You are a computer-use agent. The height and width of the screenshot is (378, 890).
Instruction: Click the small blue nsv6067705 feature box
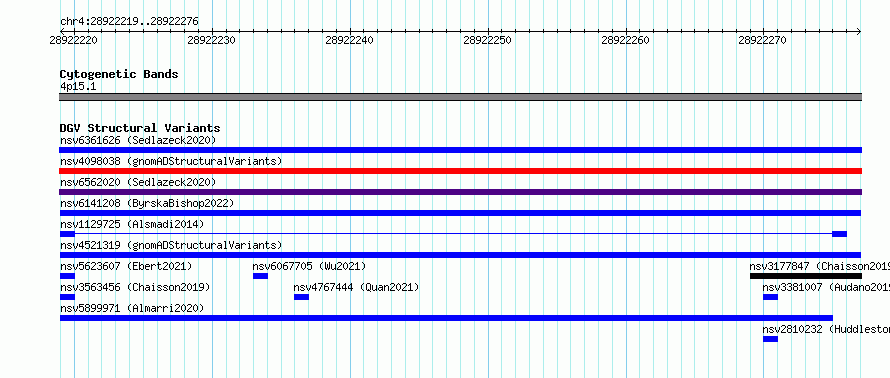pyautogui.click(x=261, y=276)
